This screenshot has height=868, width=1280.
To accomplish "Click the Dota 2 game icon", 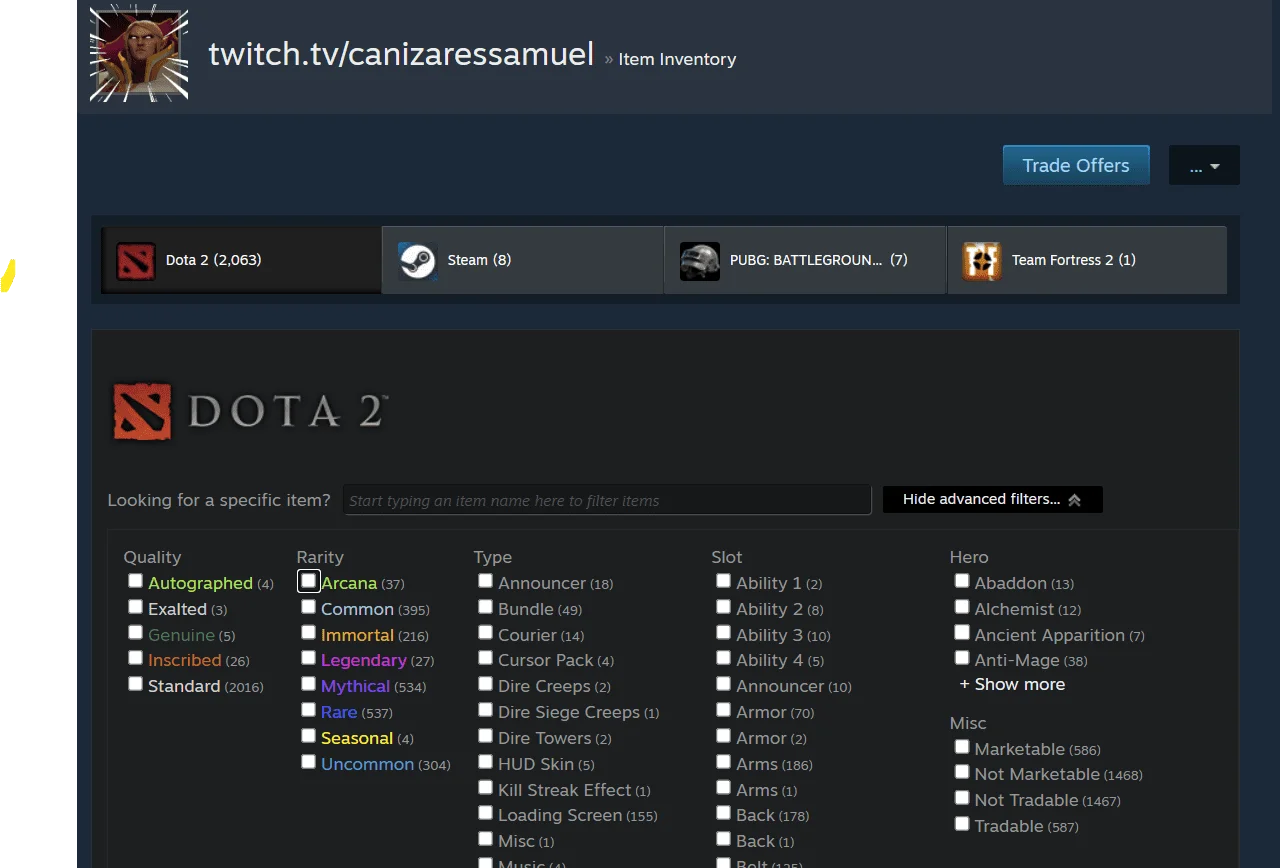I will (136, 260).
